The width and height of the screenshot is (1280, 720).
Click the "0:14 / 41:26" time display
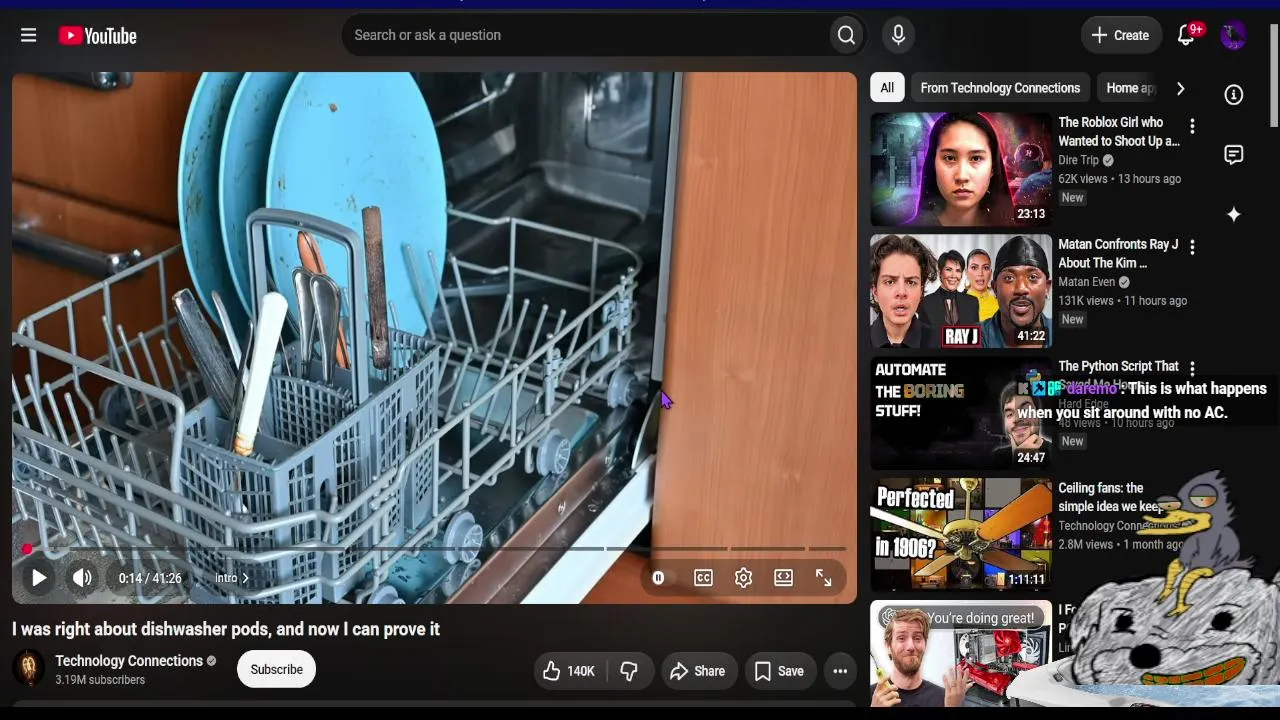point(150,578)
